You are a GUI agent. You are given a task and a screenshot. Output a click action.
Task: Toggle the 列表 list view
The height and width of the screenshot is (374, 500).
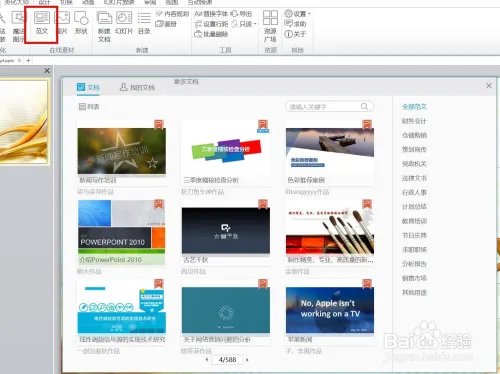click(89, 107)
